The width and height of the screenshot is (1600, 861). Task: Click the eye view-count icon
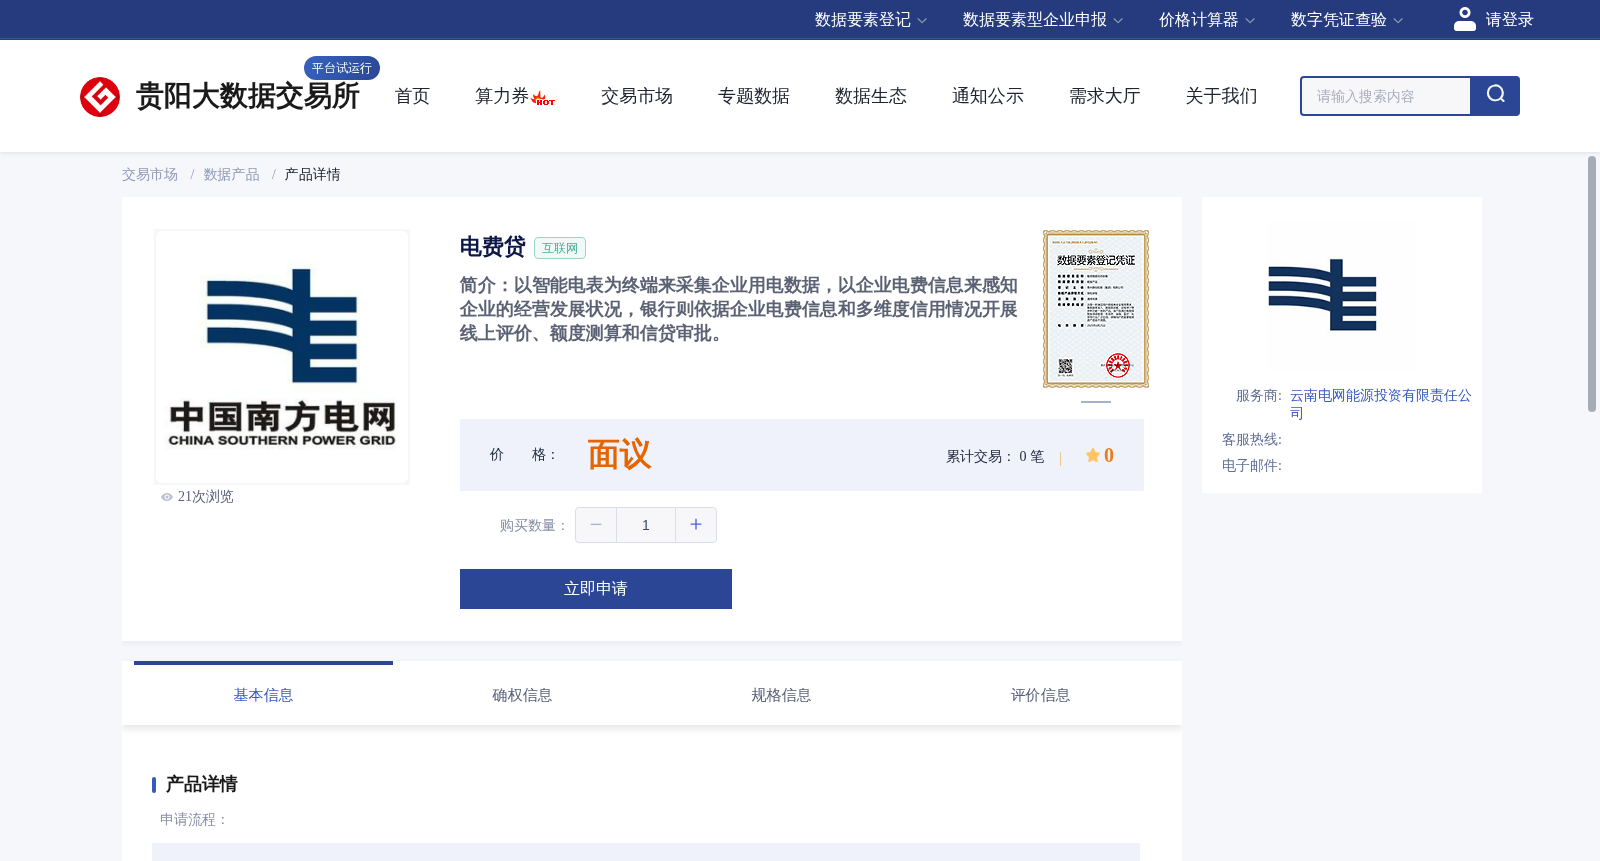coord(167,497)
